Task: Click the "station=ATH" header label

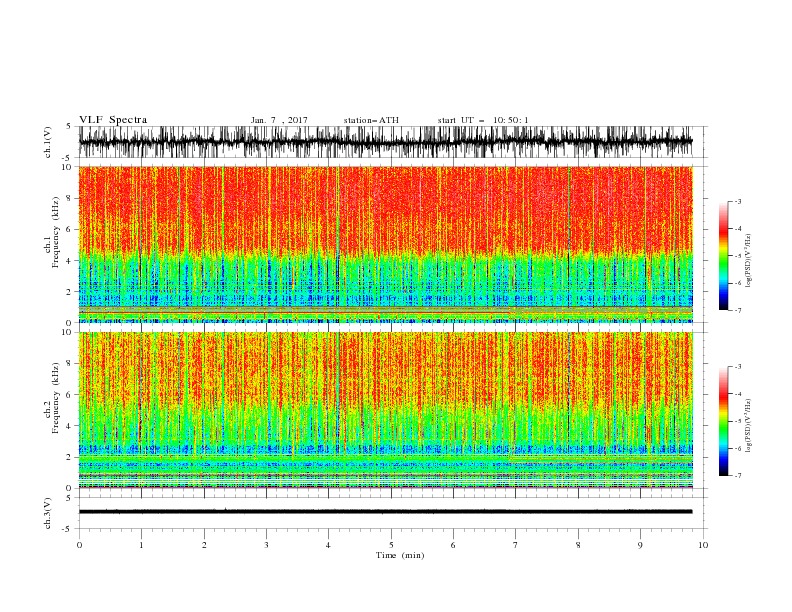Action: (371, 120)
